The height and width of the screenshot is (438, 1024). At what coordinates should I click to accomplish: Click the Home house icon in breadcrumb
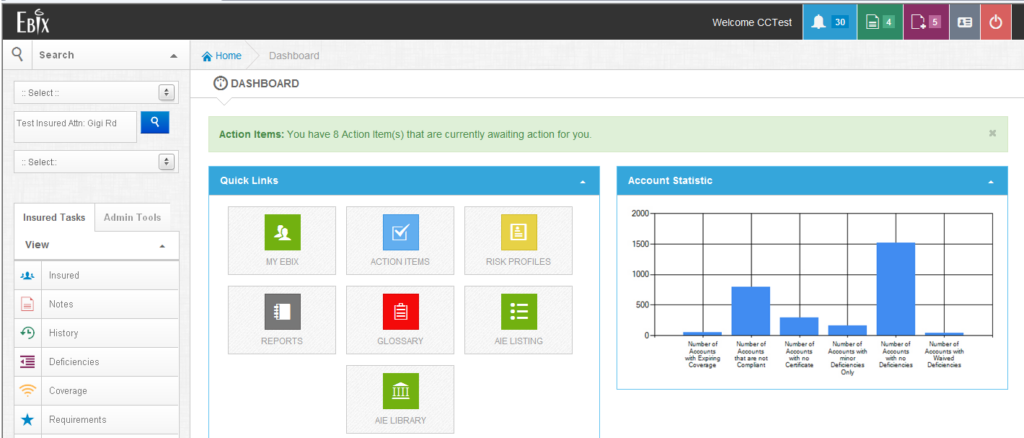(x=207, y=56)
